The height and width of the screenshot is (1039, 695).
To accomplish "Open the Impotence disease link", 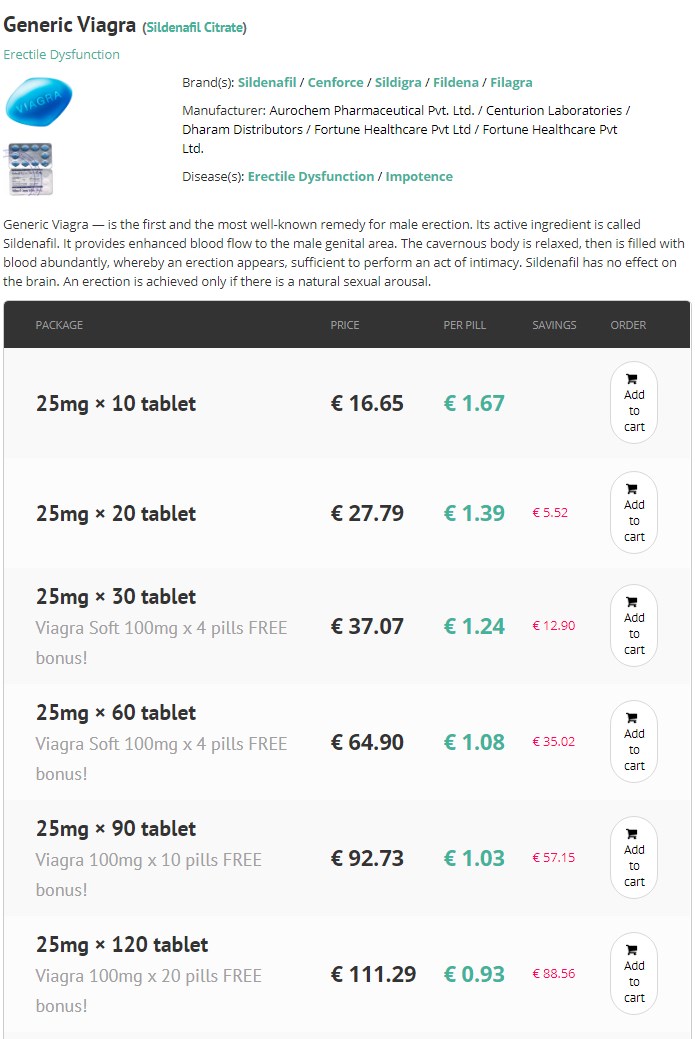I will (x=419, y=176).
